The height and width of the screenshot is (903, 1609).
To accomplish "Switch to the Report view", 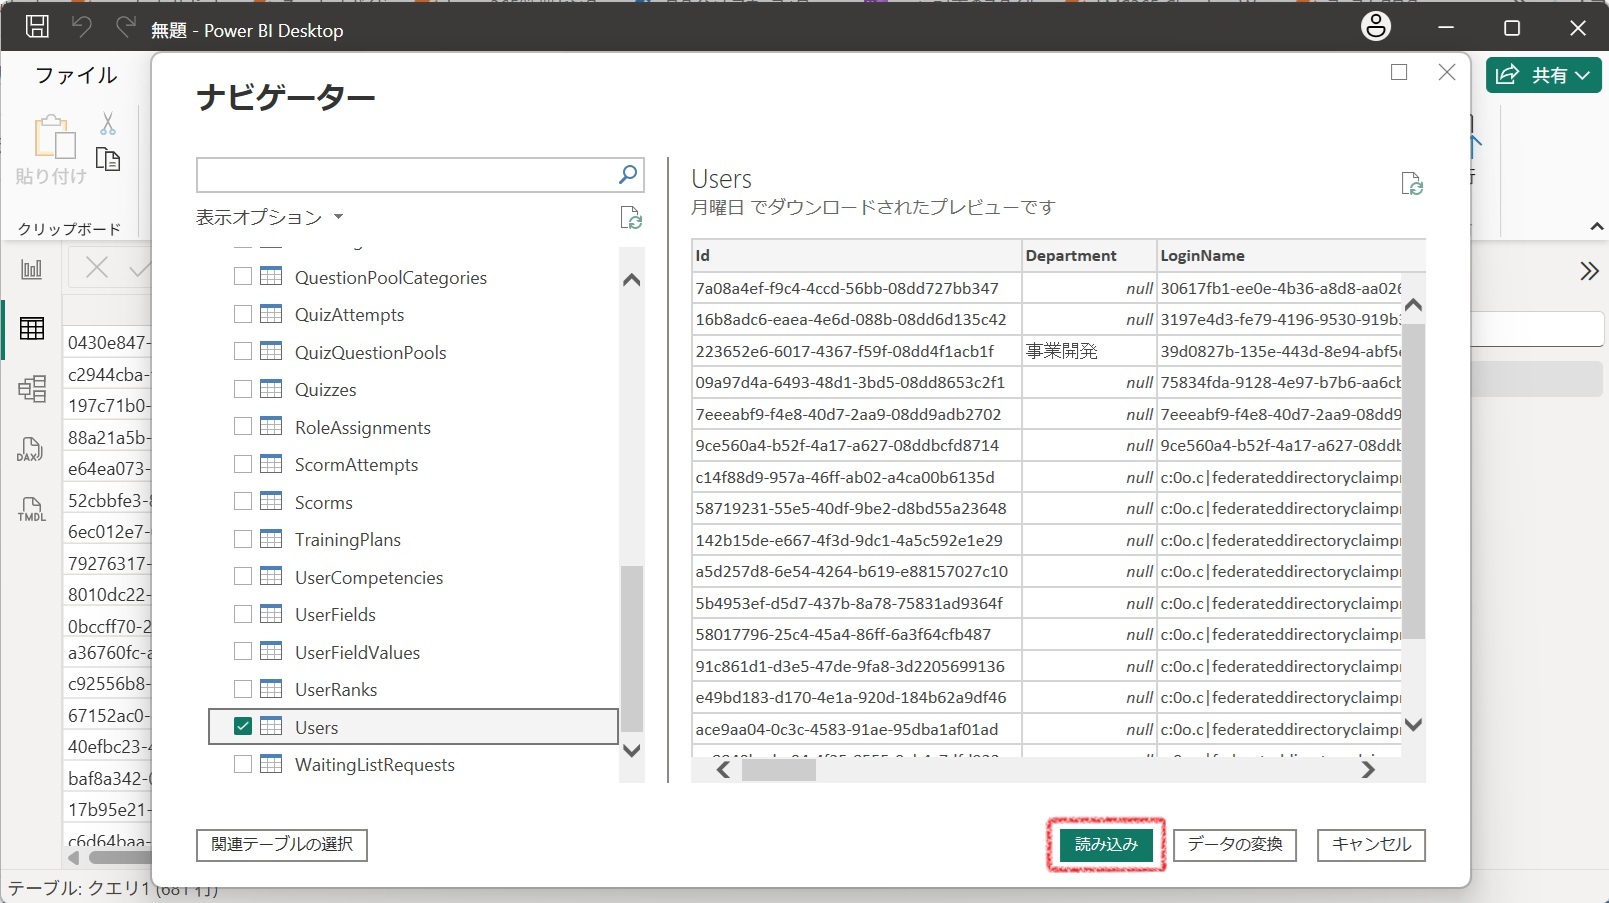I will [31, 268].
